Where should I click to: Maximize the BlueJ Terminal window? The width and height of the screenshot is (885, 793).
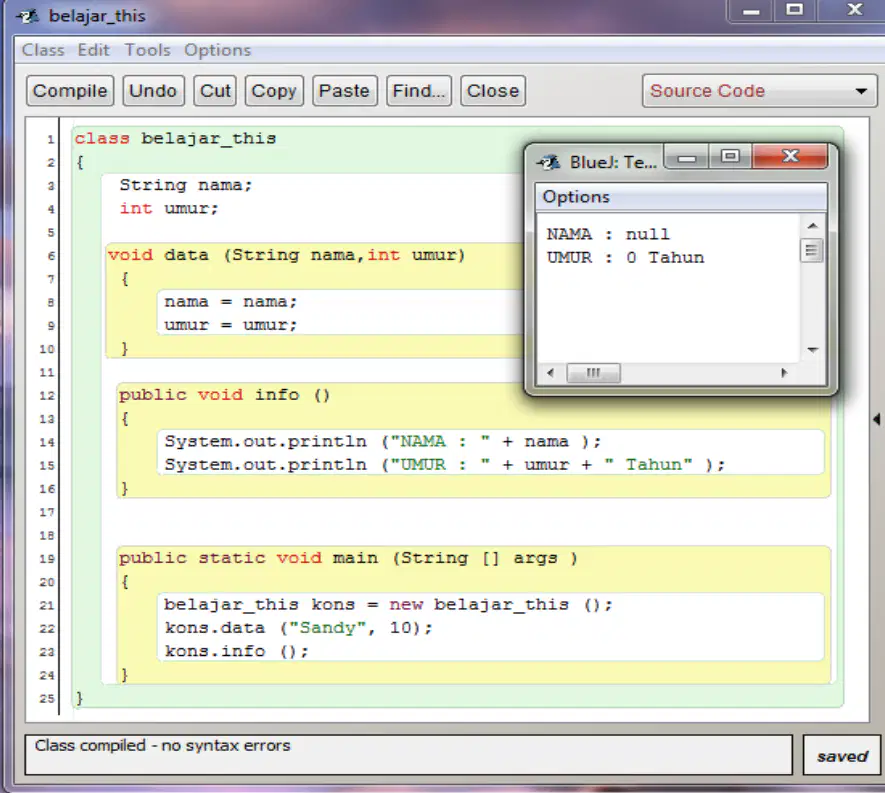click(730, 156)
